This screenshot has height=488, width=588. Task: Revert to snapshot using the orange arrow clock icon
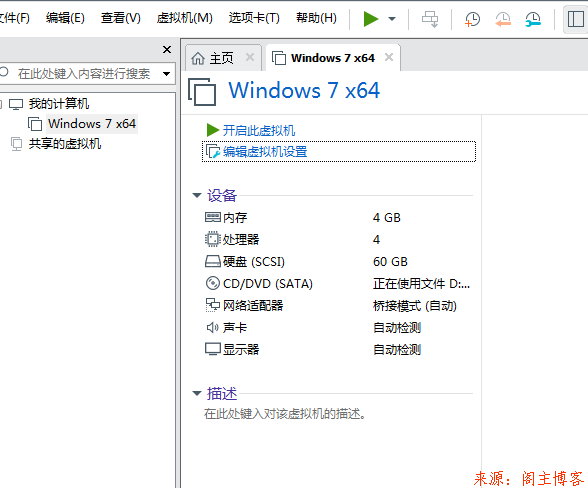(x=503, y=19)
